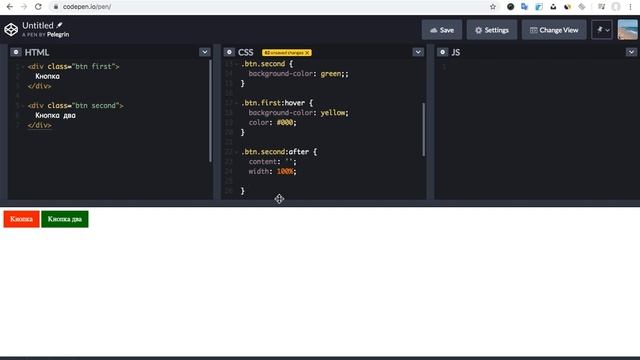Click the Change View button
This screenshot has width=640, height=360.
tap(554, 30)
